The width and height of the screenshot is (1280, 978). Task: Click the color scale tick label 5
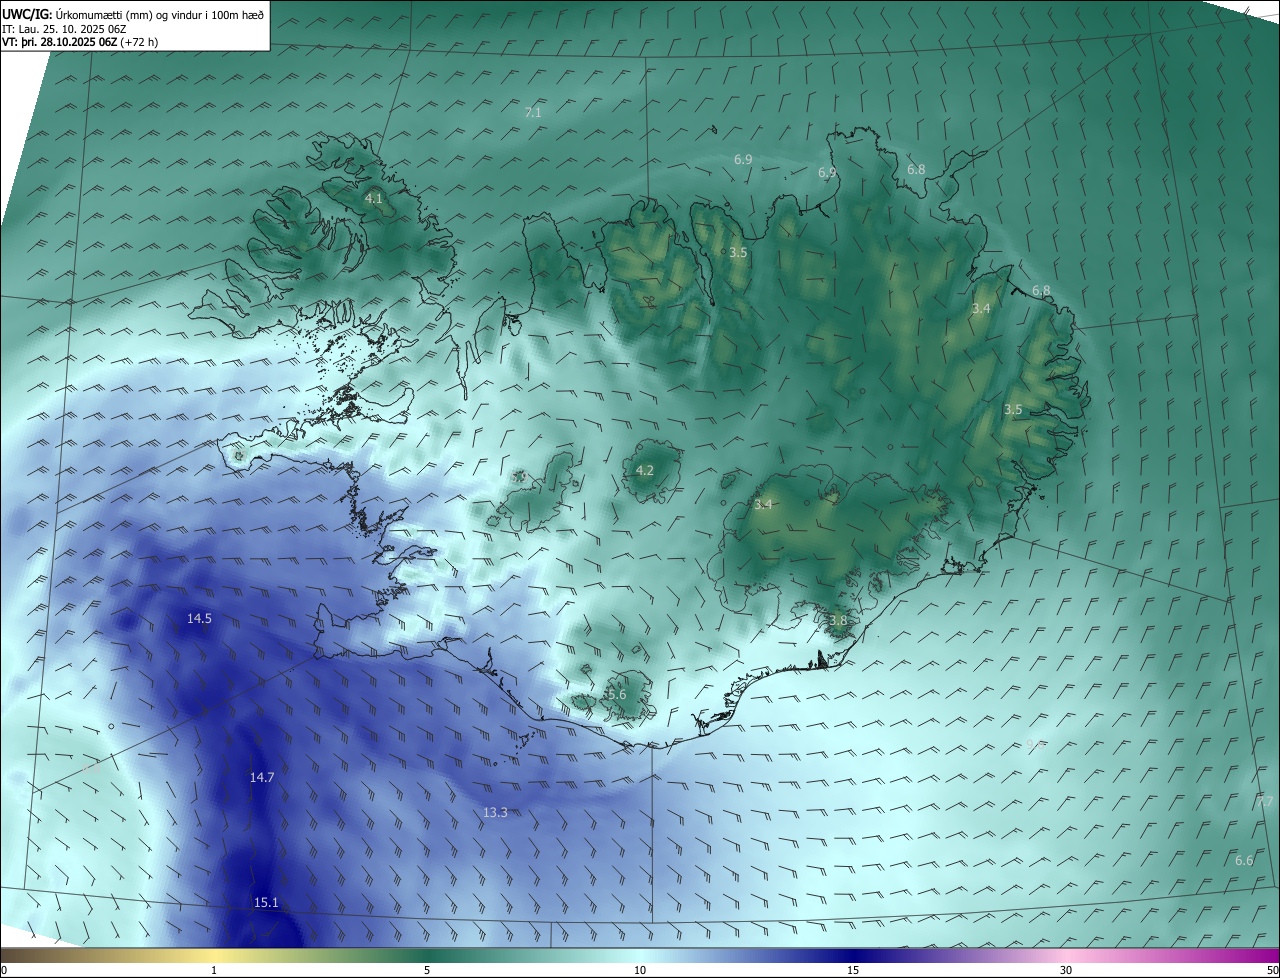pos(427,971)
